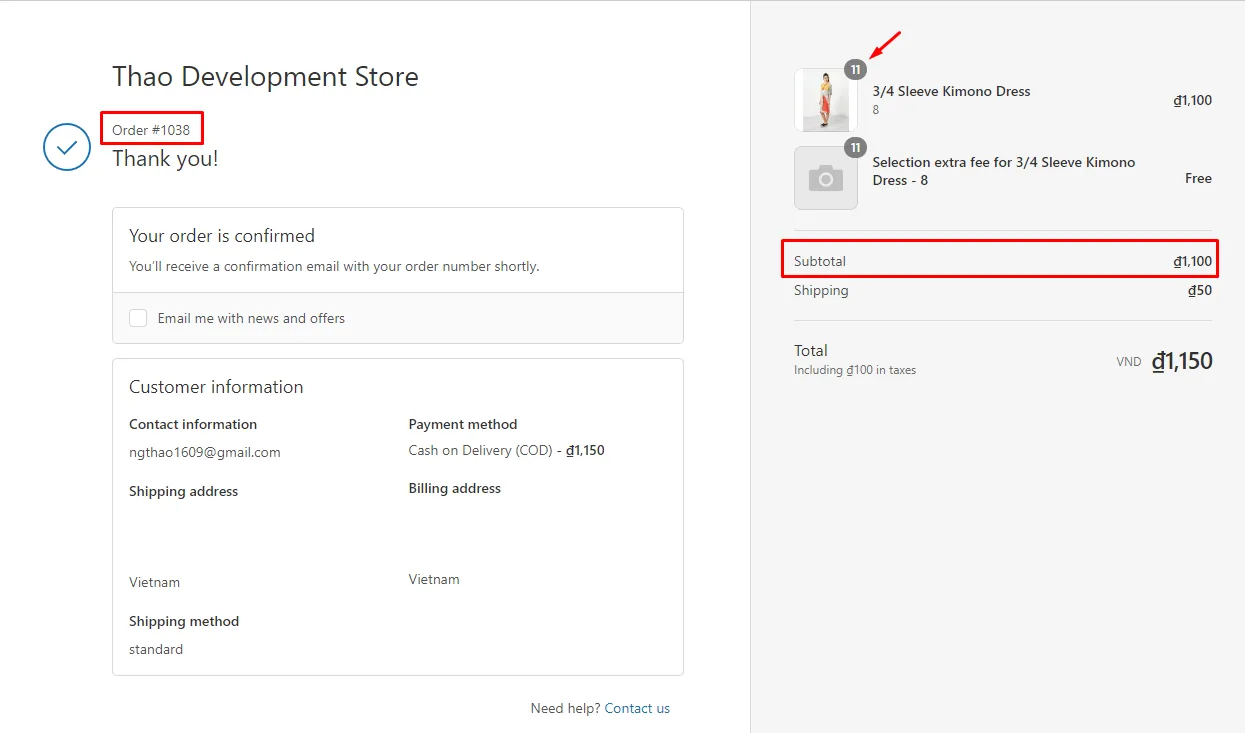This screenshot has width=1245, height=733.
Task: Select the email ngthao1609@gmail.com
Action: [x=205, y=452]
